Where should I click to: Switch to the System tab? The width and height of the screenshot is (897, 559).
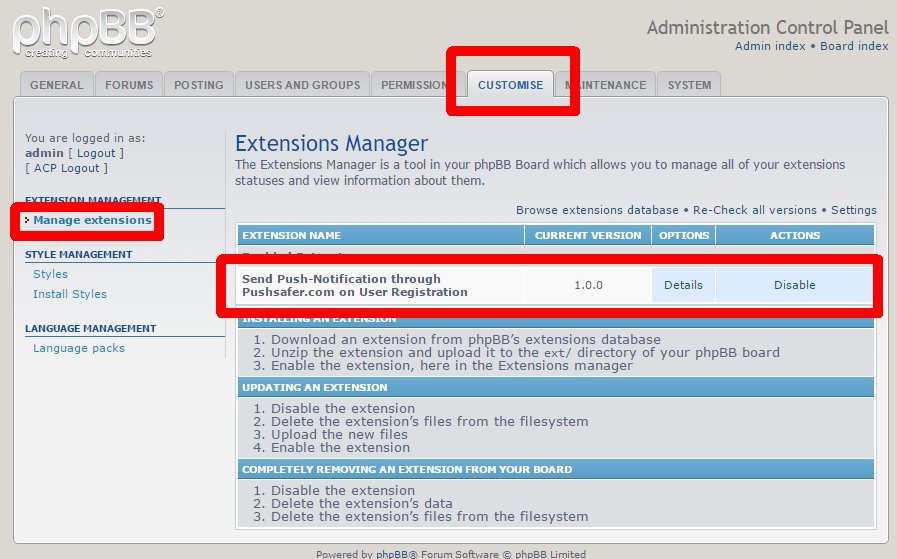click(689, 85)
